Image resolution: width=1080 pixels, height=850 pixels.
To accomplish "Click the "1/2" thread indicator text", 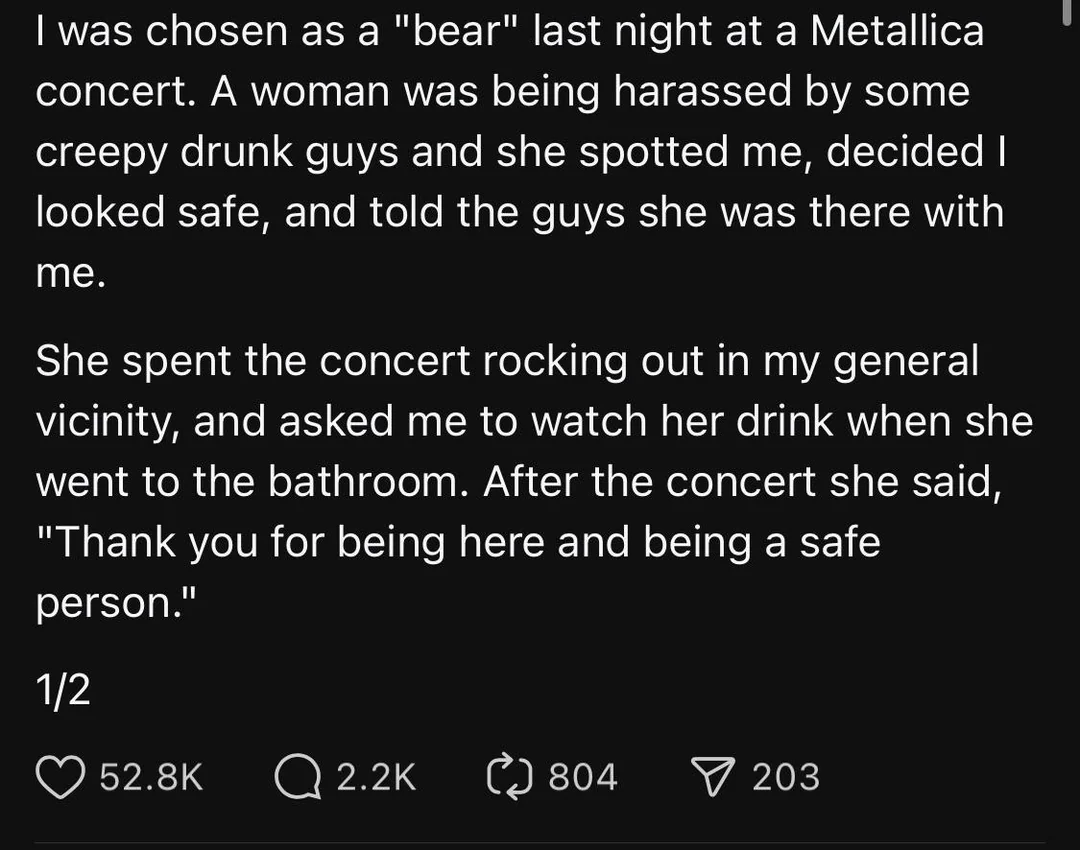I will point(63,691).
